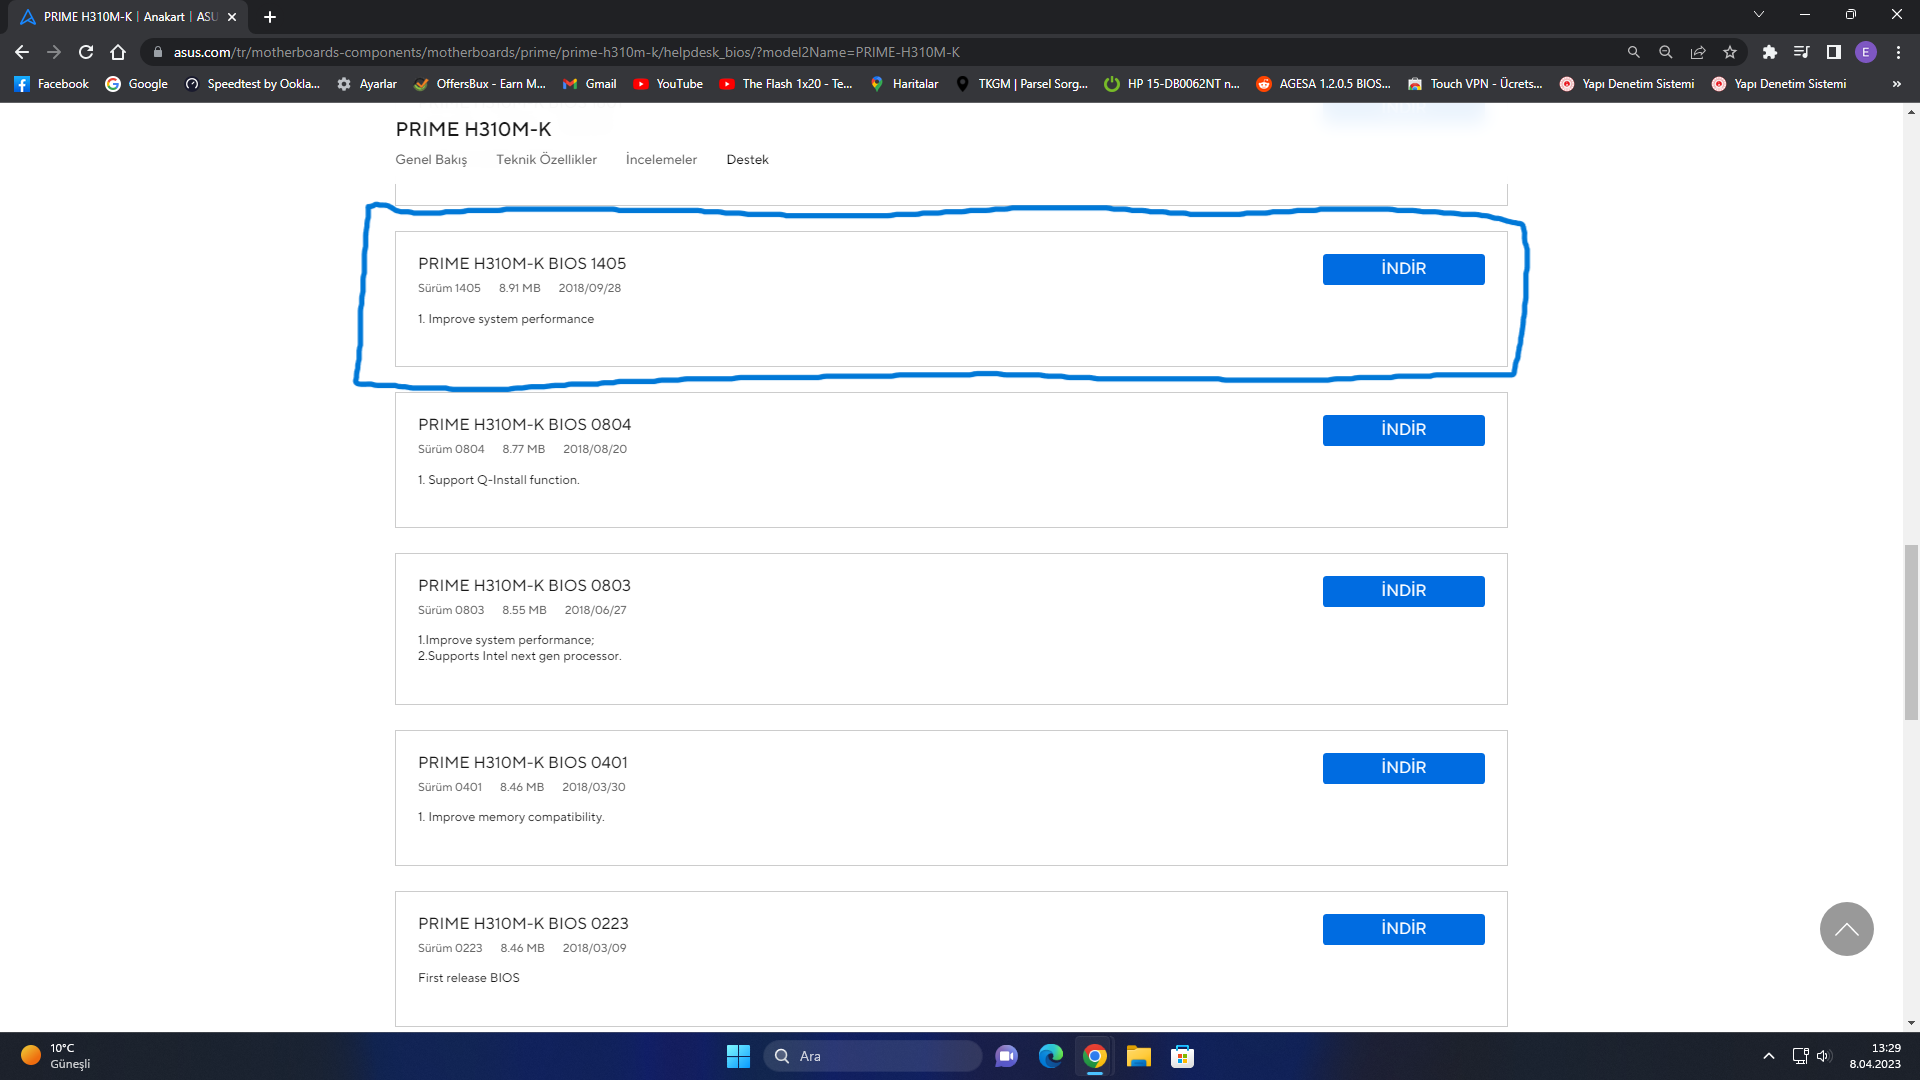Expand the hidden bookmarks overflow chevron

coord(1896,84)
